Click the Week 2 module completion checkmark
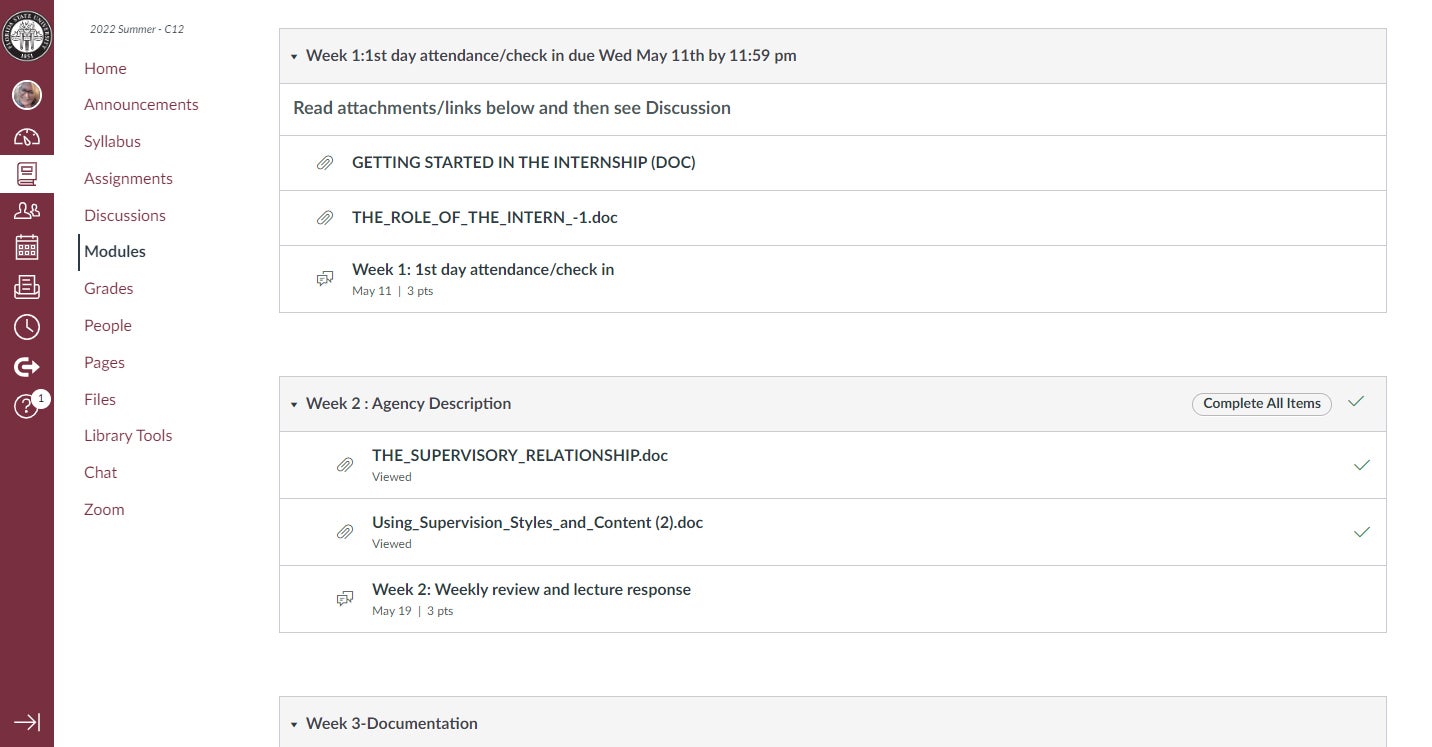This screenshot has width=1432, height=747. (x=1356, y=402)
